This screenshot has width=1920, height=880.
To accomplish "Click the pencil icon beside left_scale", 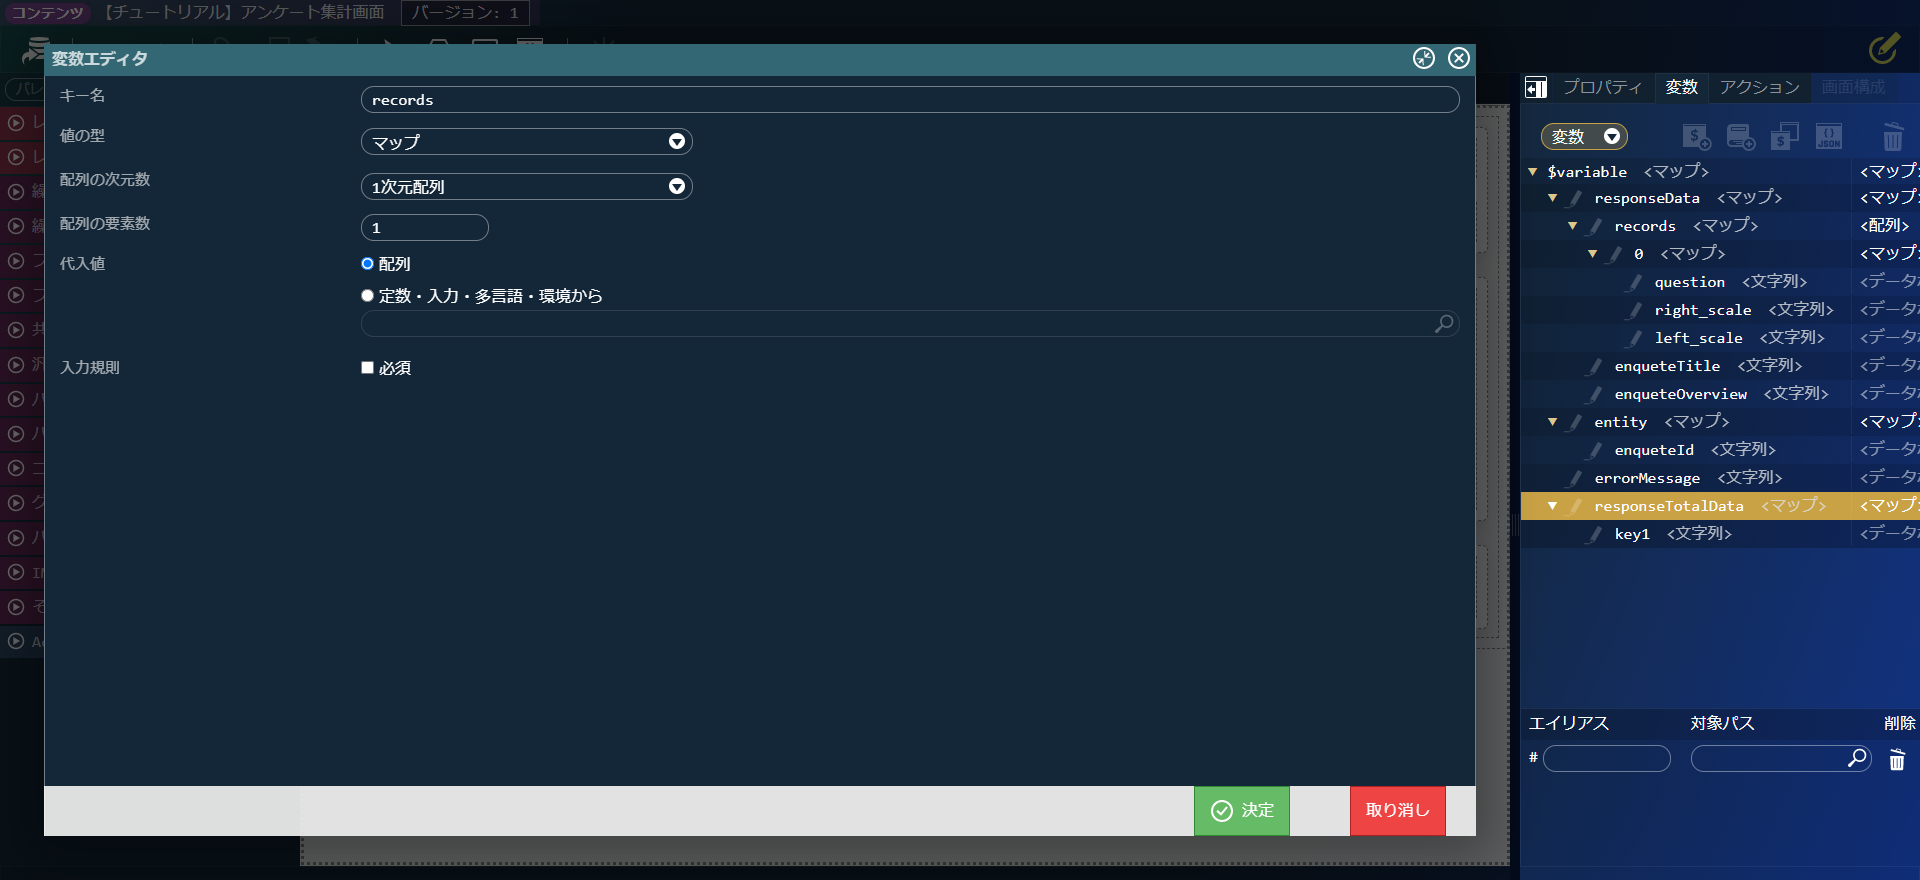I will tap(1636, 338).
